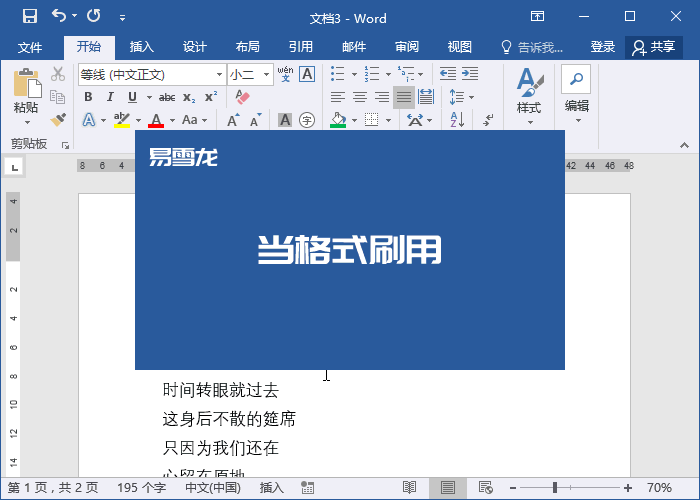This screenshot has height=500, width=700.
Task: Click the 登录 sign-in button
Action: point(602,47)
